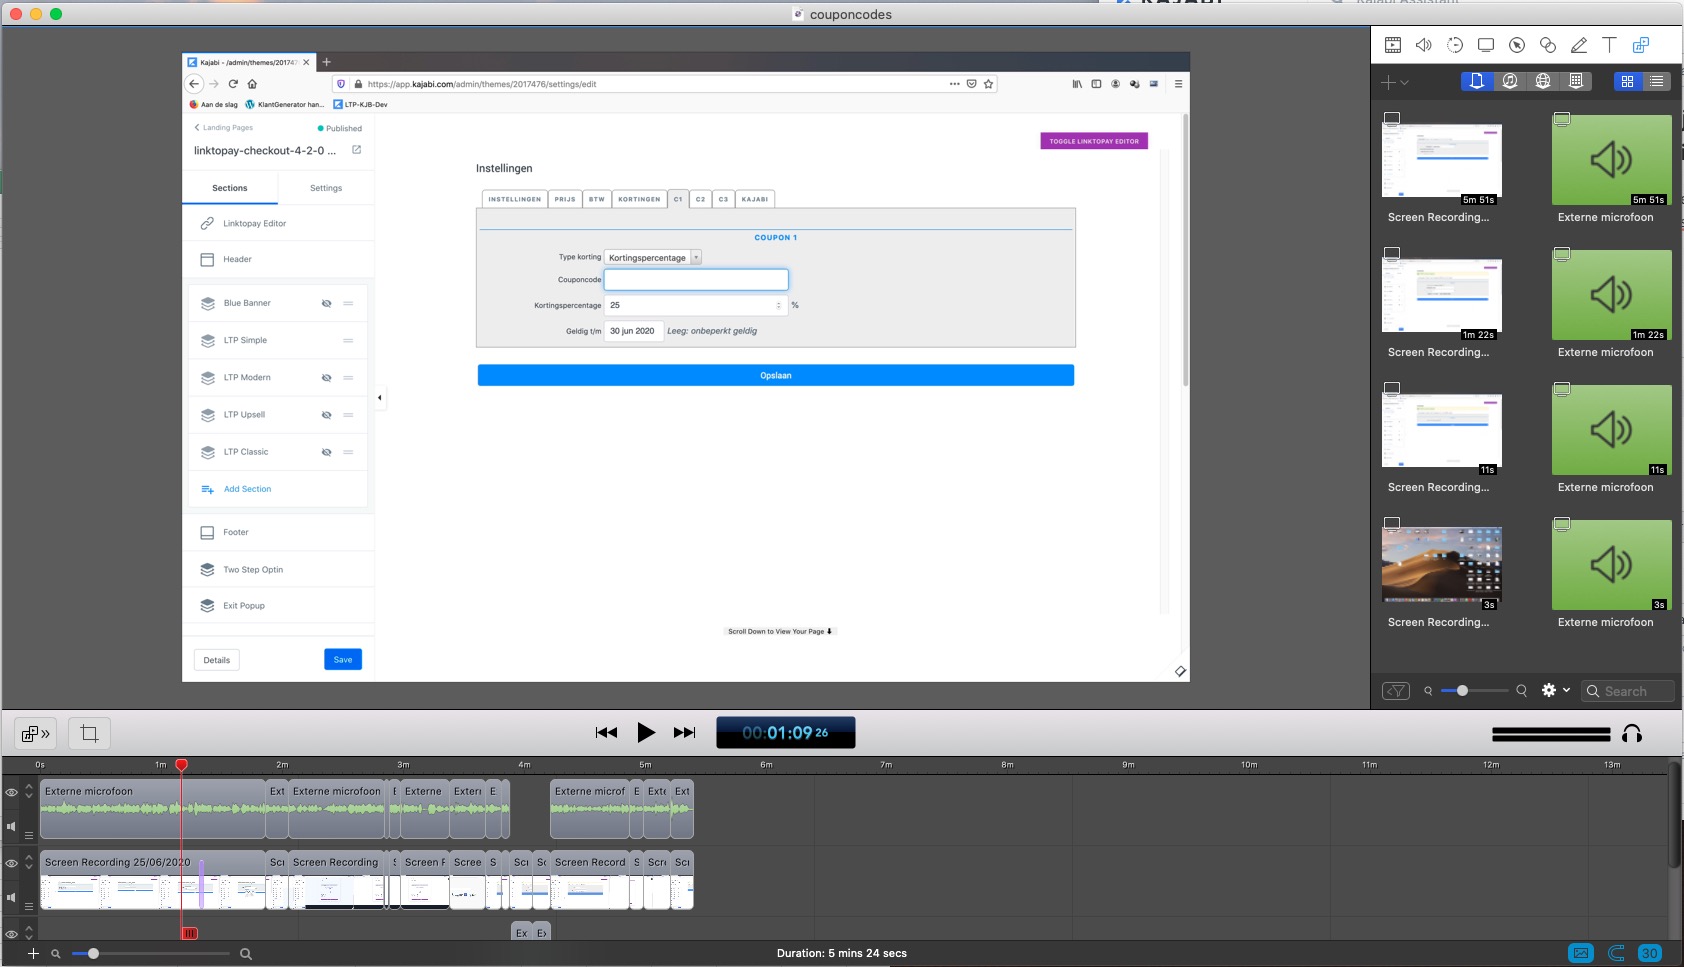Viewport: 1684px width, 967px height.
Task: Click the headphones audio monitor icon
Action: click(x=1632, y=734)
